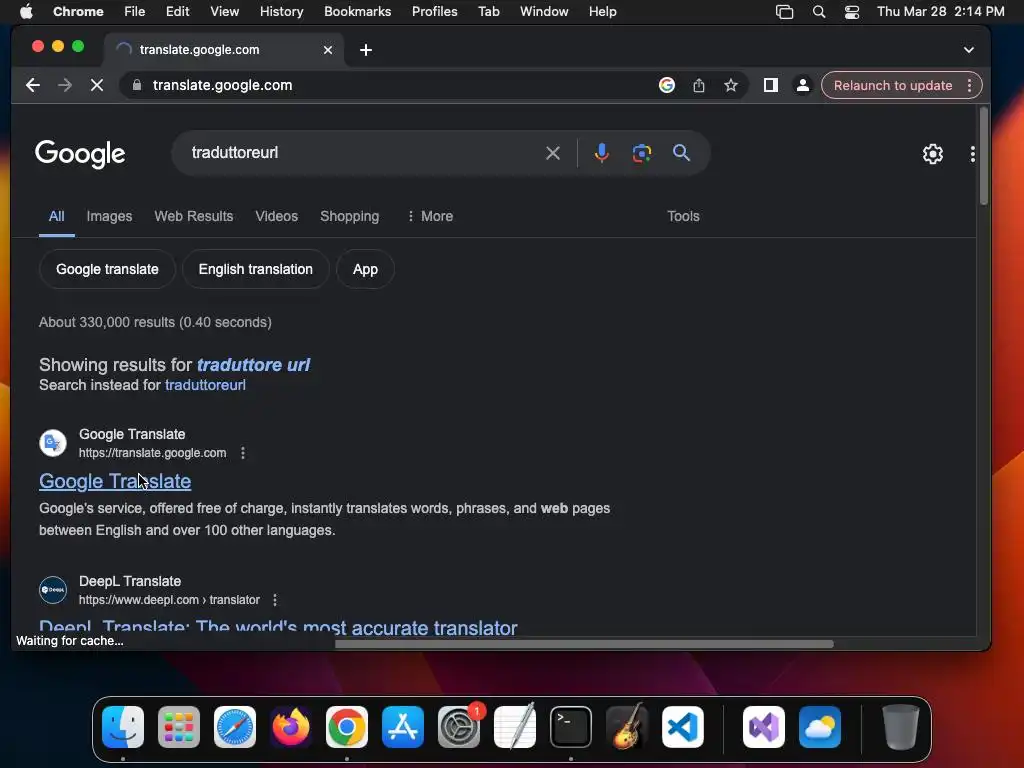Launch Safari from the dock
This screenshot has height=768, width=1024.
[234, 727]
